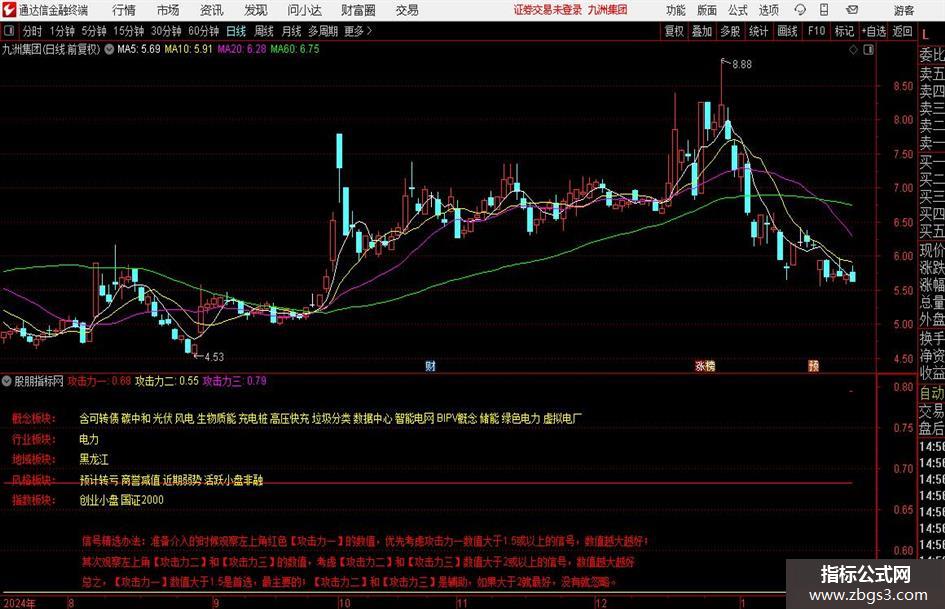Viewport: 945px width, 609px height.
Task: Switch to 30分钟 period tab
Action: [x=166, y=31]
